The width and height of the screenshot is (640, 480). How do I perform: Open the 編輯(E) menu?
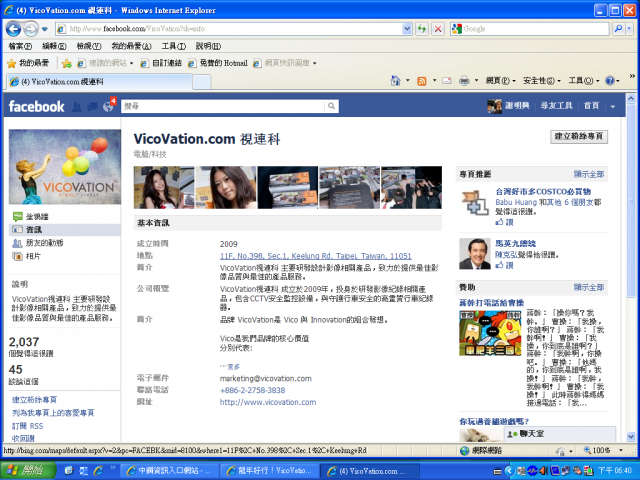[x=54, y=46]
